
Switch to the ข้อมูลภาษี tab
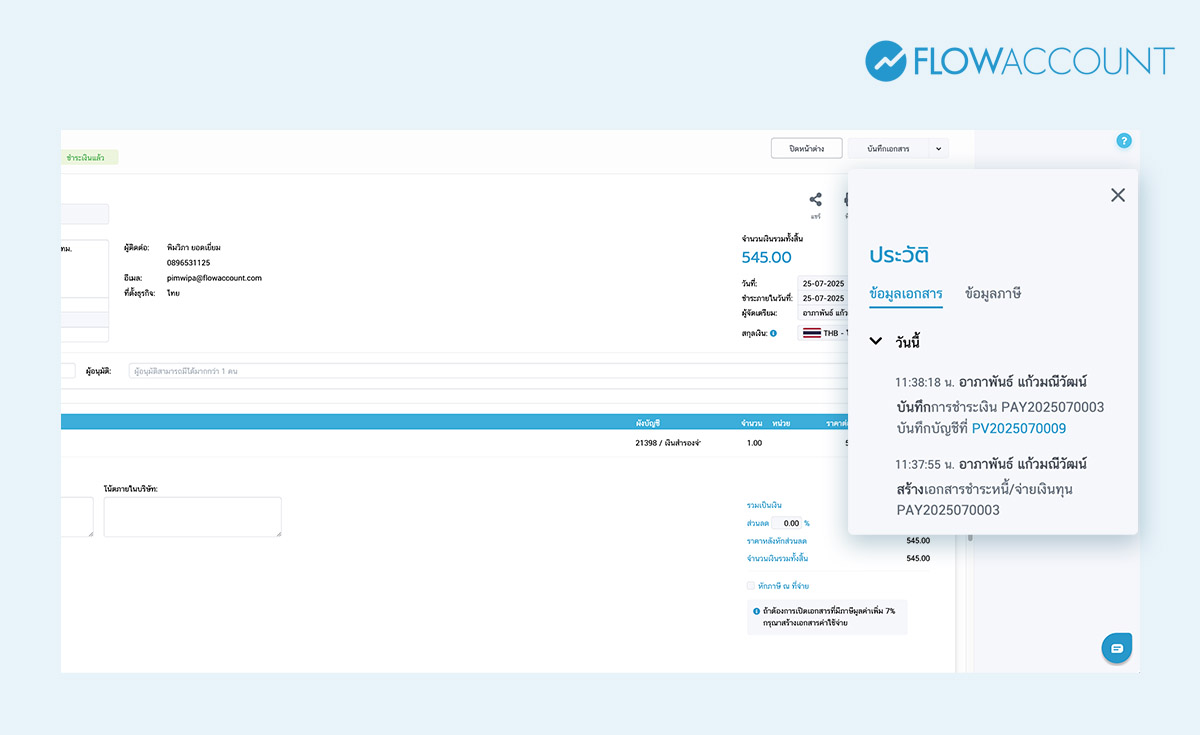pyautogui.click(x=992, y=294)
